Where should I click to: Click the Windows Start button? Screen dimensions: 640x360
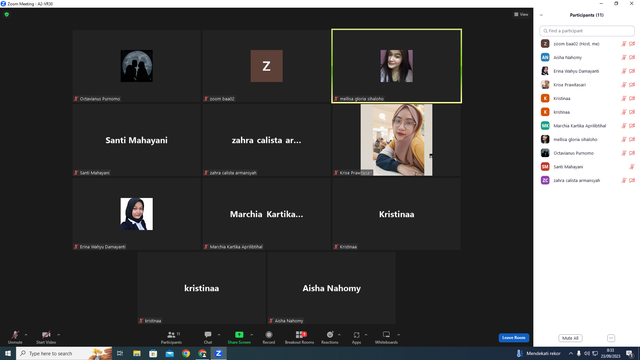click(8, 353)
